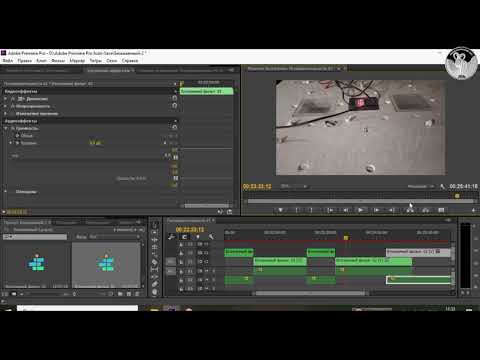Select the Rate Stretch tool

[155, 255]
